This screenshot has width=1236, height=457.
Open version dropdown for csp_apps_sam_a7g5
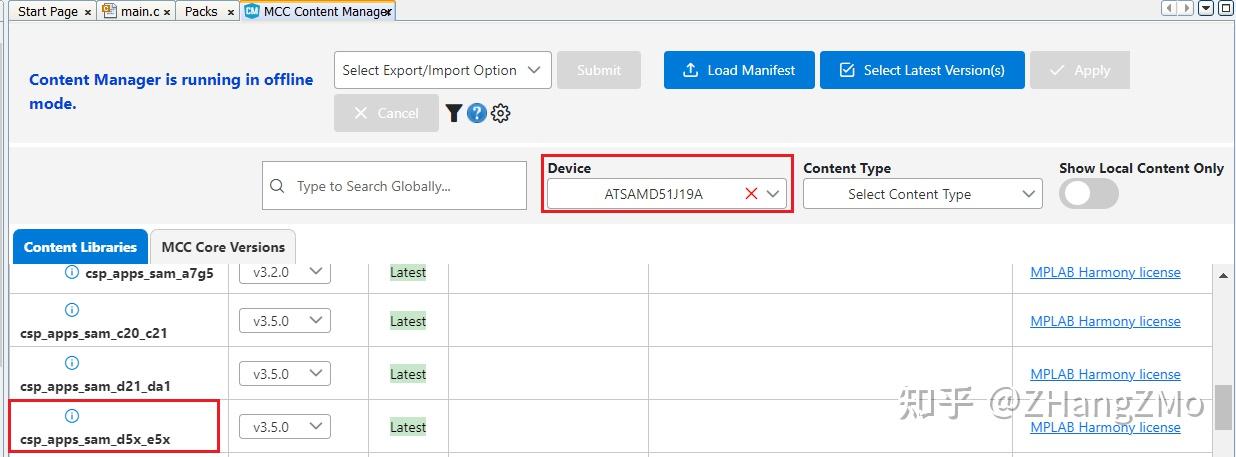(x=284, y=272)
